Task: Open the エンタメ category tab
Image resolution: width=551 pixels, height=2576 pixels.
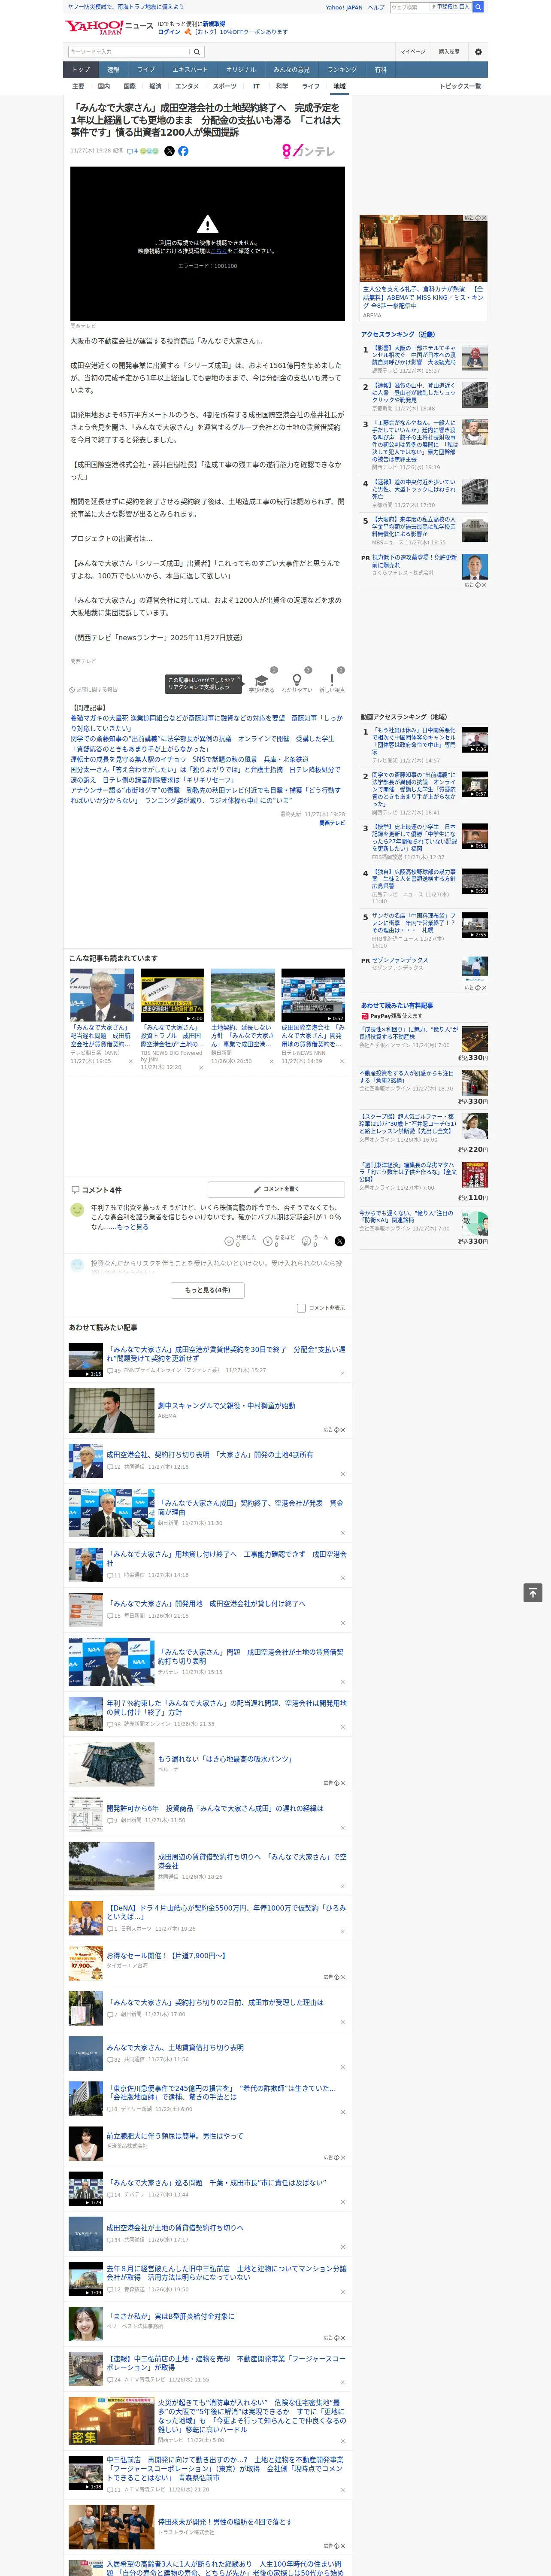Action: click(187, 86)
